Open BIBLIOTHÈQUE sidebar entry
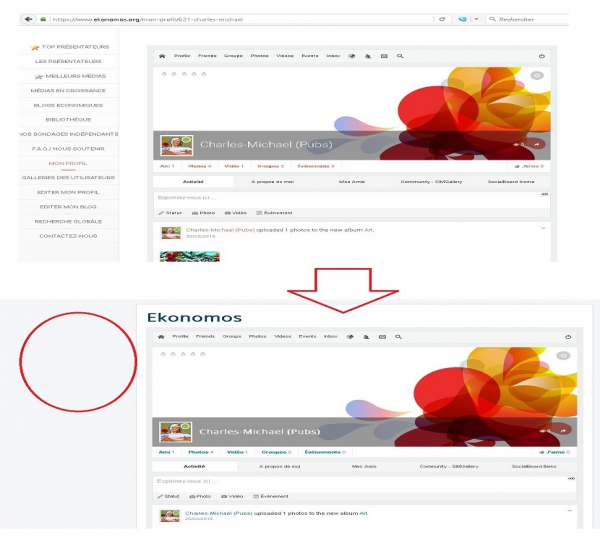600x557 pixels. coord(69,119)
